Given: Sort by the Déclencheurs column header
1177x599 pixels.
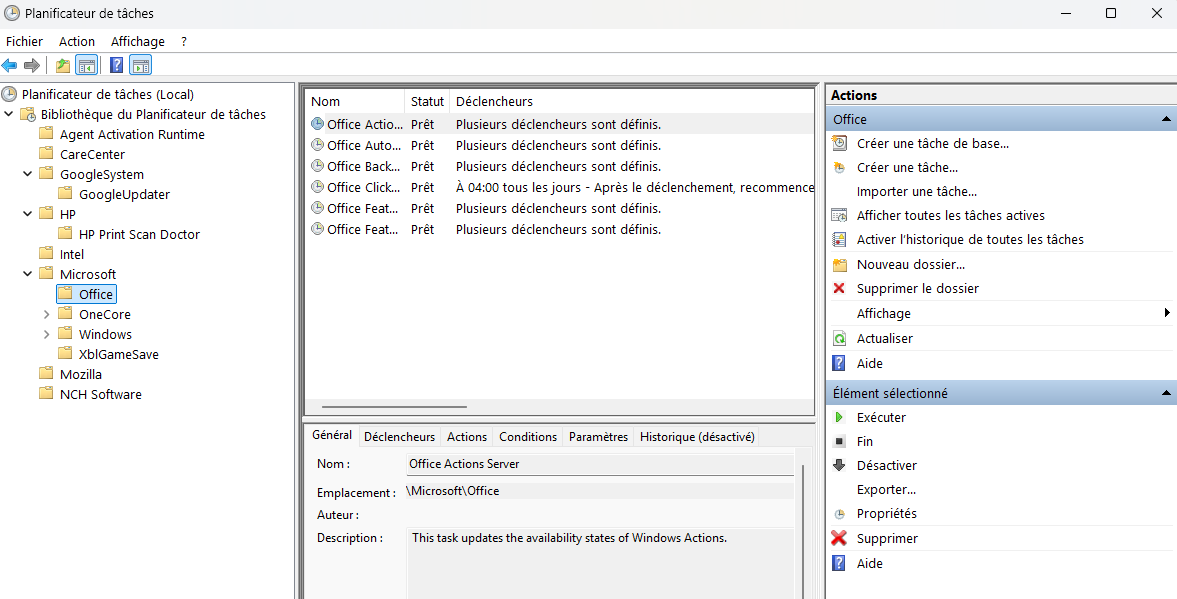Looking at the screenshot, I should click(631, 101).
